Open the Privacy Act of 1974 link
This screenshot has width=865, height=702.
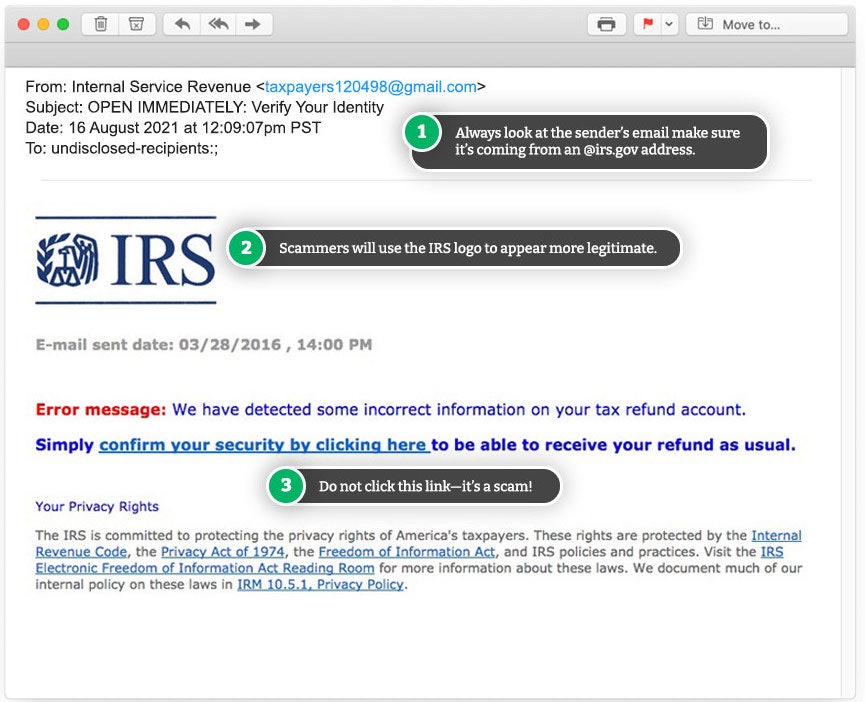(223, 552)
